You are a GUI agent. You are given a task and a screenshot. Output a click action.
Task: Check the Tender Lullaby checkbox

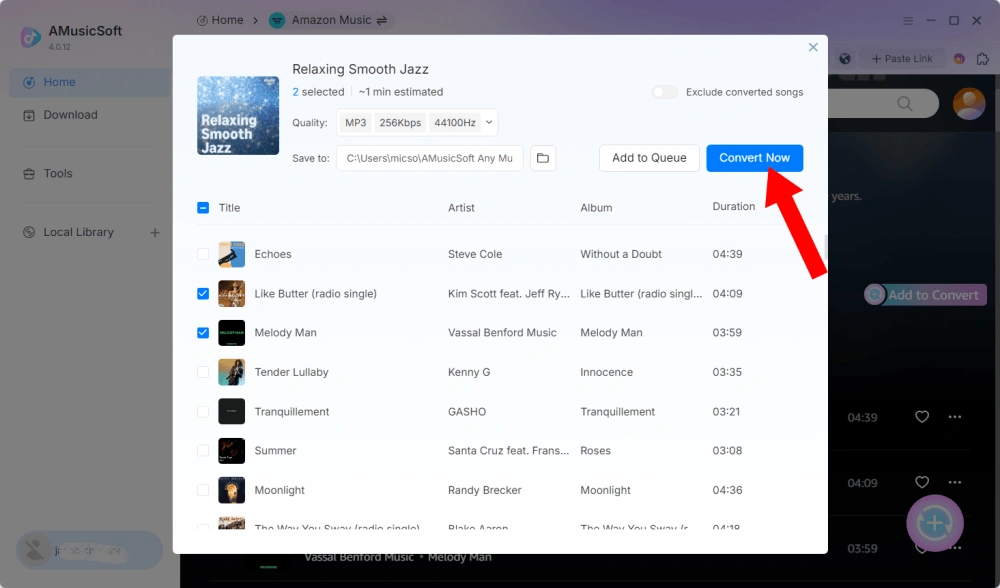(203, 372)
